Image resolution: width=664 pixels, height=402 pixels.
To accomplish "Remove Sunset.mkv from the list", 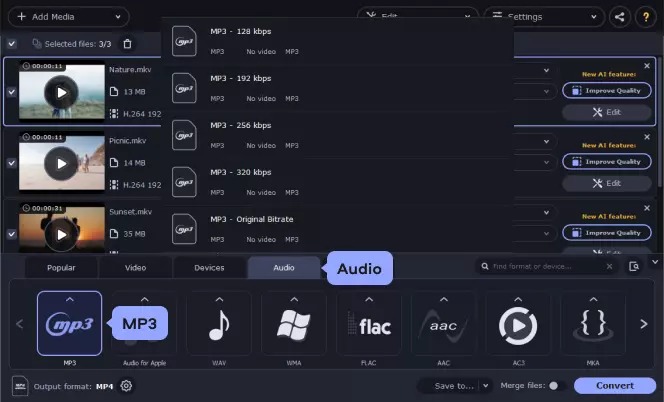I will [647, 208].
